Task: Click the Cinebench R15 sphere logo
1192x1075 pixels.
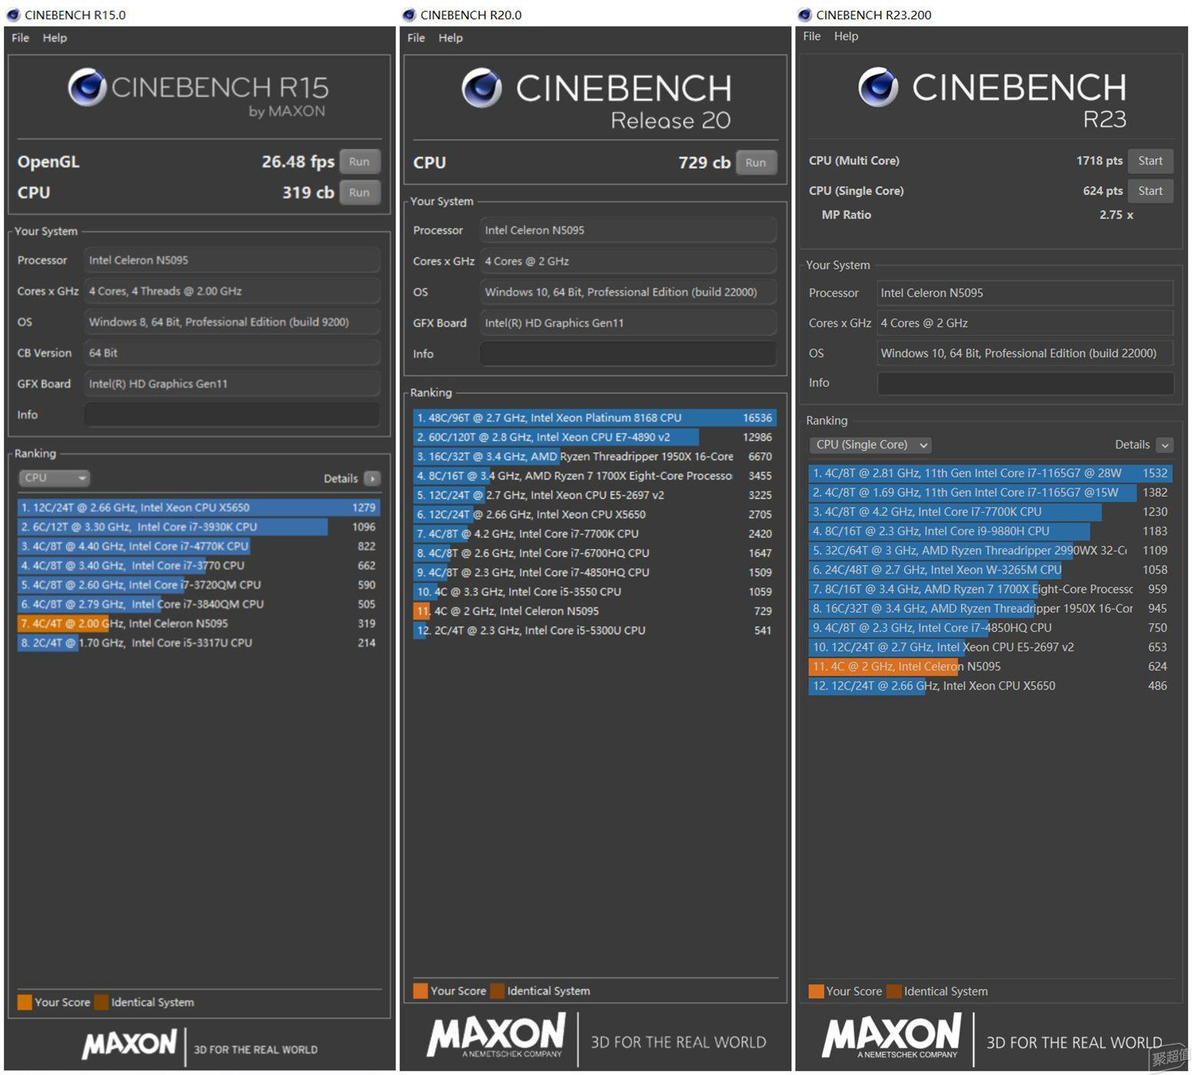Action: pyautogui.click(x=87, y=87)
